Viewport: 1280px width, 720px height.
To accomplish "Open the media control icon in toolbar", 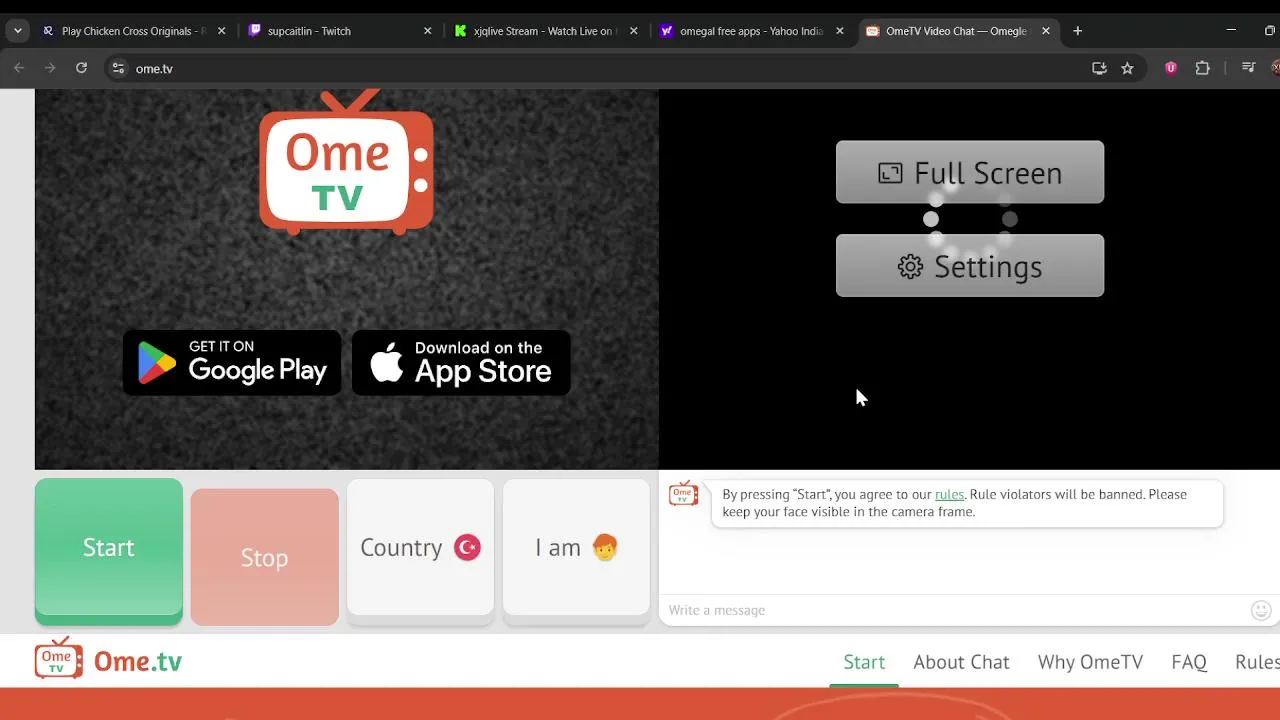I will click(x=1248, y=68).
